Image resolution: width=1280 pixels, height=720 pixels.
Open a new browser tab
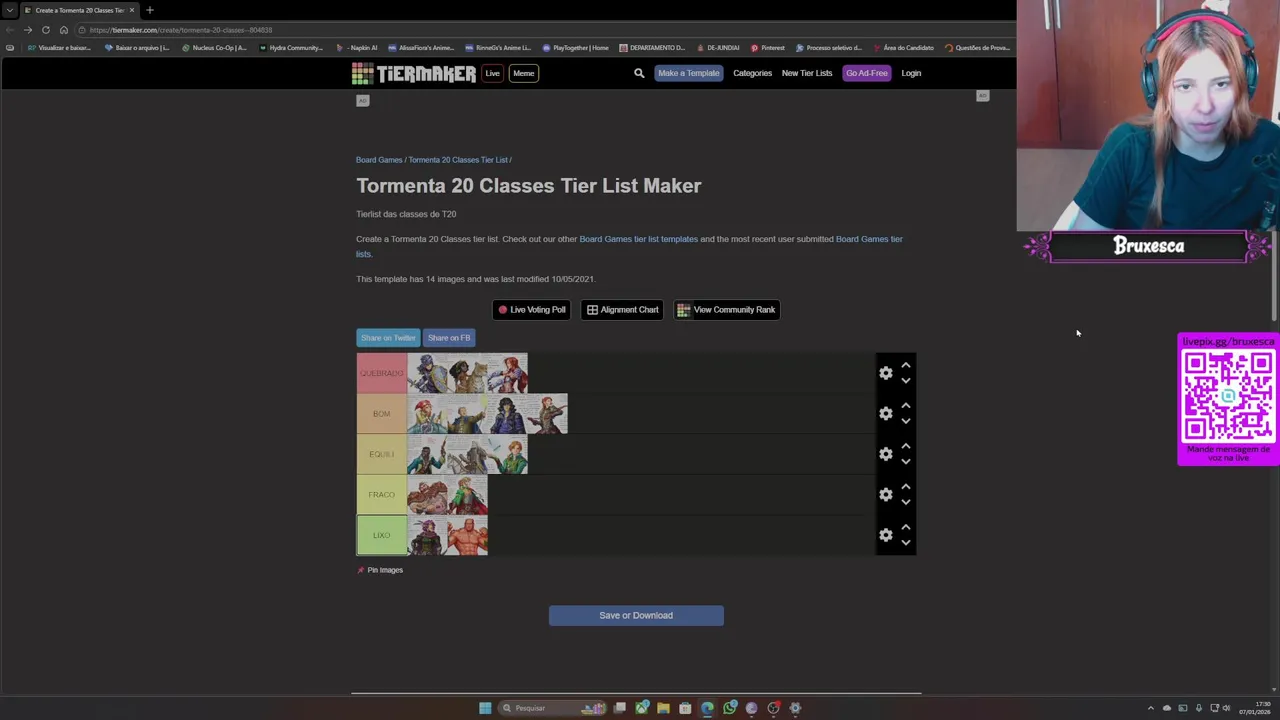pos(149,10)
